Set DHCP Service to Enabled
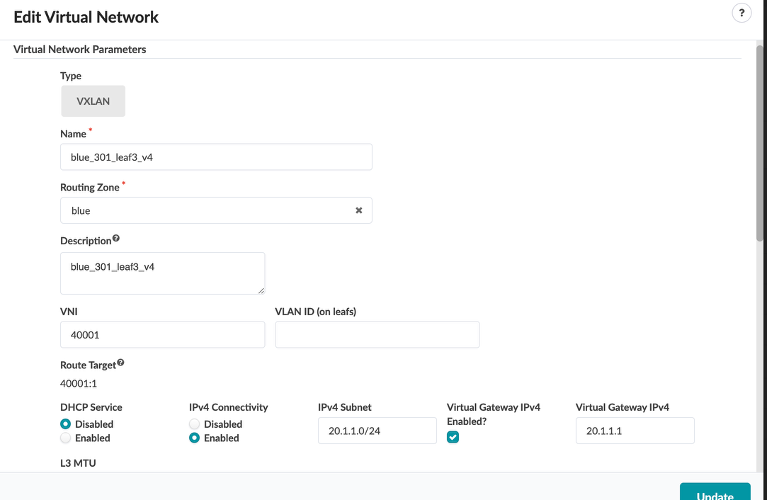Viewport: 768px width, 500px height. (66, 438)
